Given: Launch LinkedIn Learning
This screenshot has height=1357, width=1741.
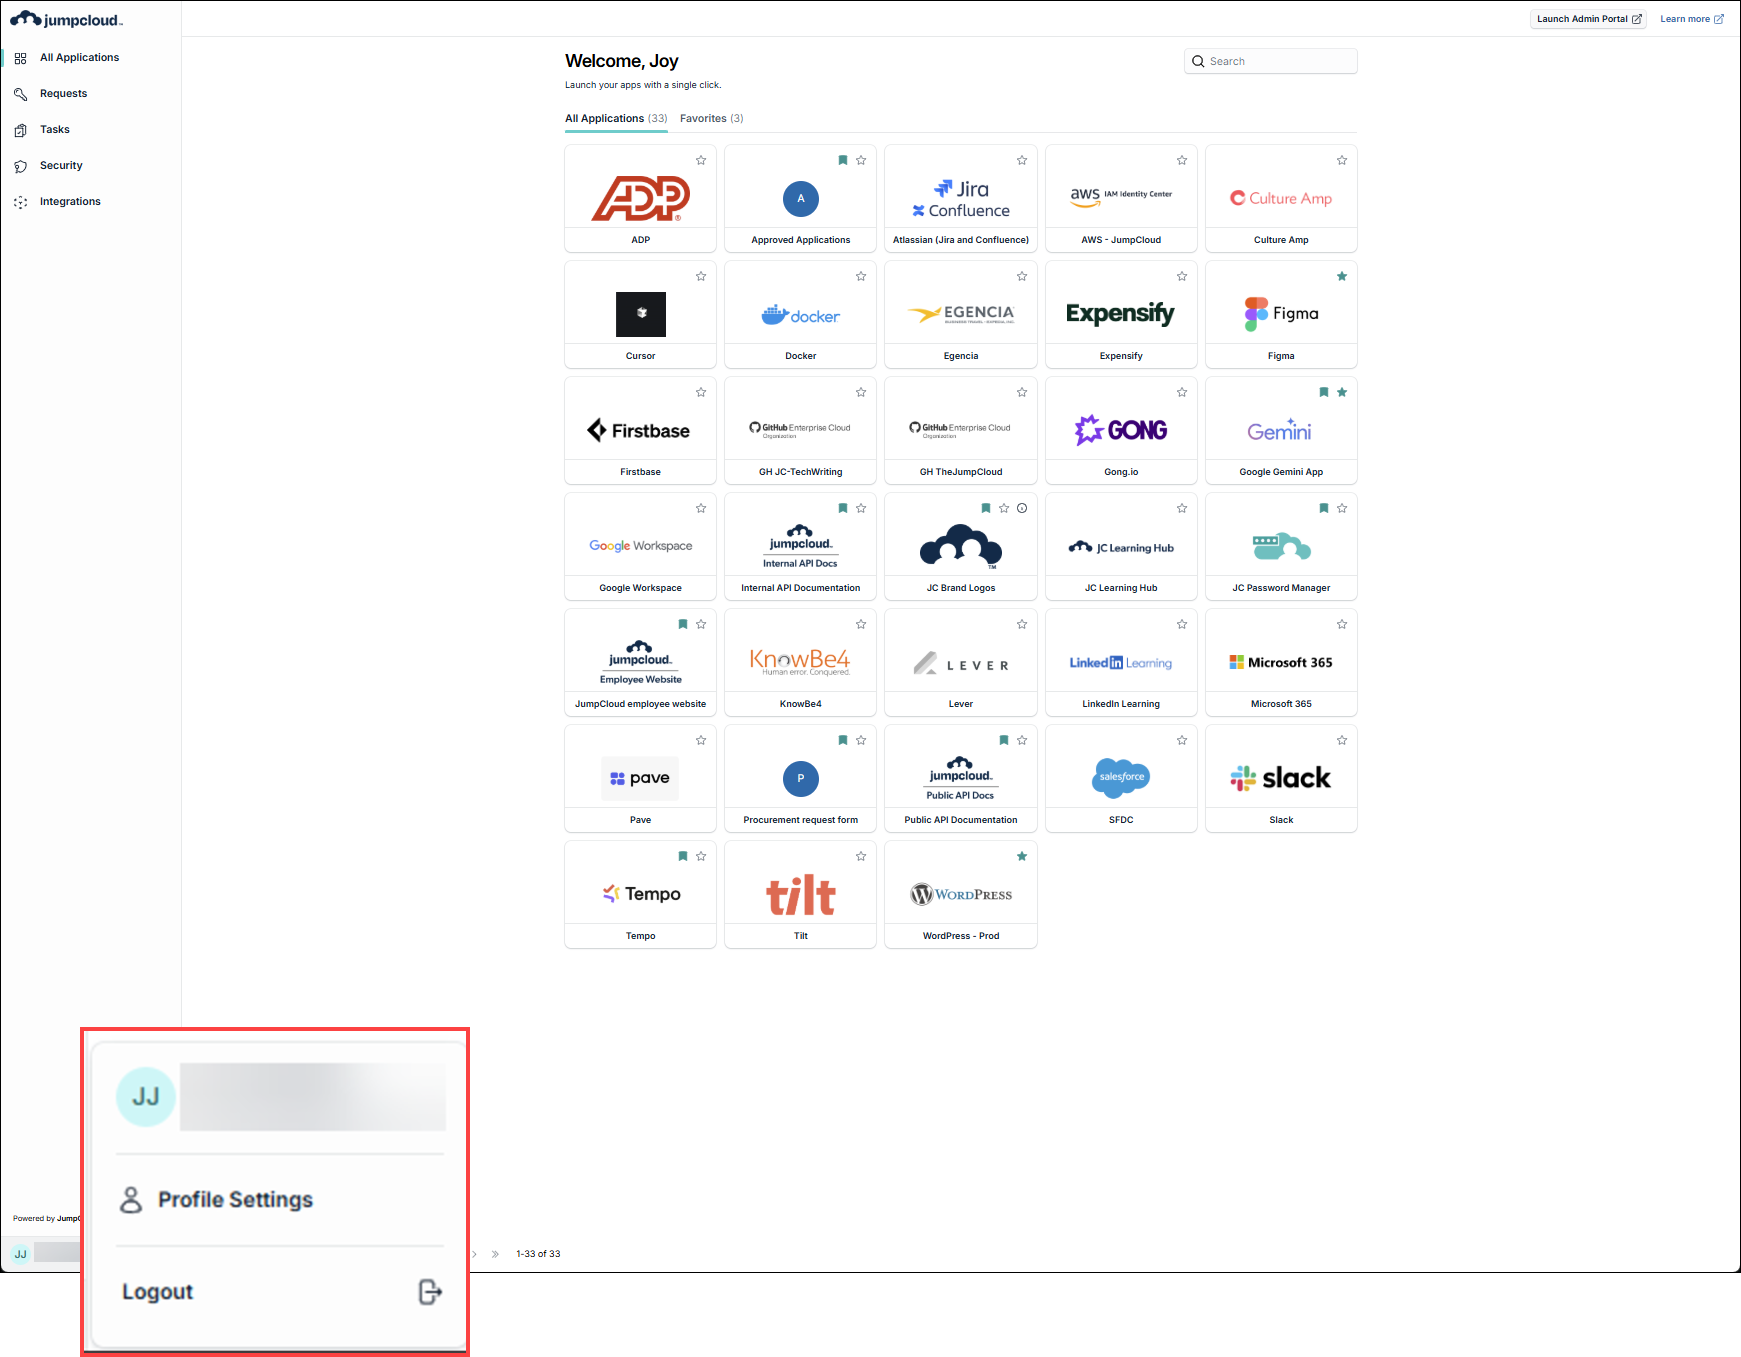Looking at the screenshot, I should (x=1121, y=663).
